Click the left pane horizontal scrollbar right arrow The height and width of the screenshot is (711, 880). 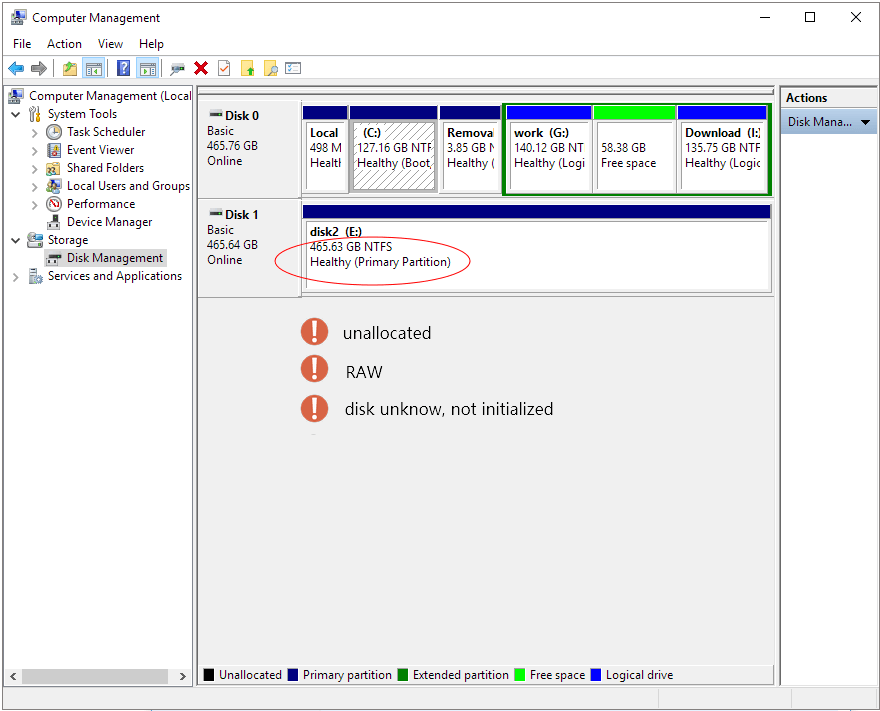coord(183,677)
